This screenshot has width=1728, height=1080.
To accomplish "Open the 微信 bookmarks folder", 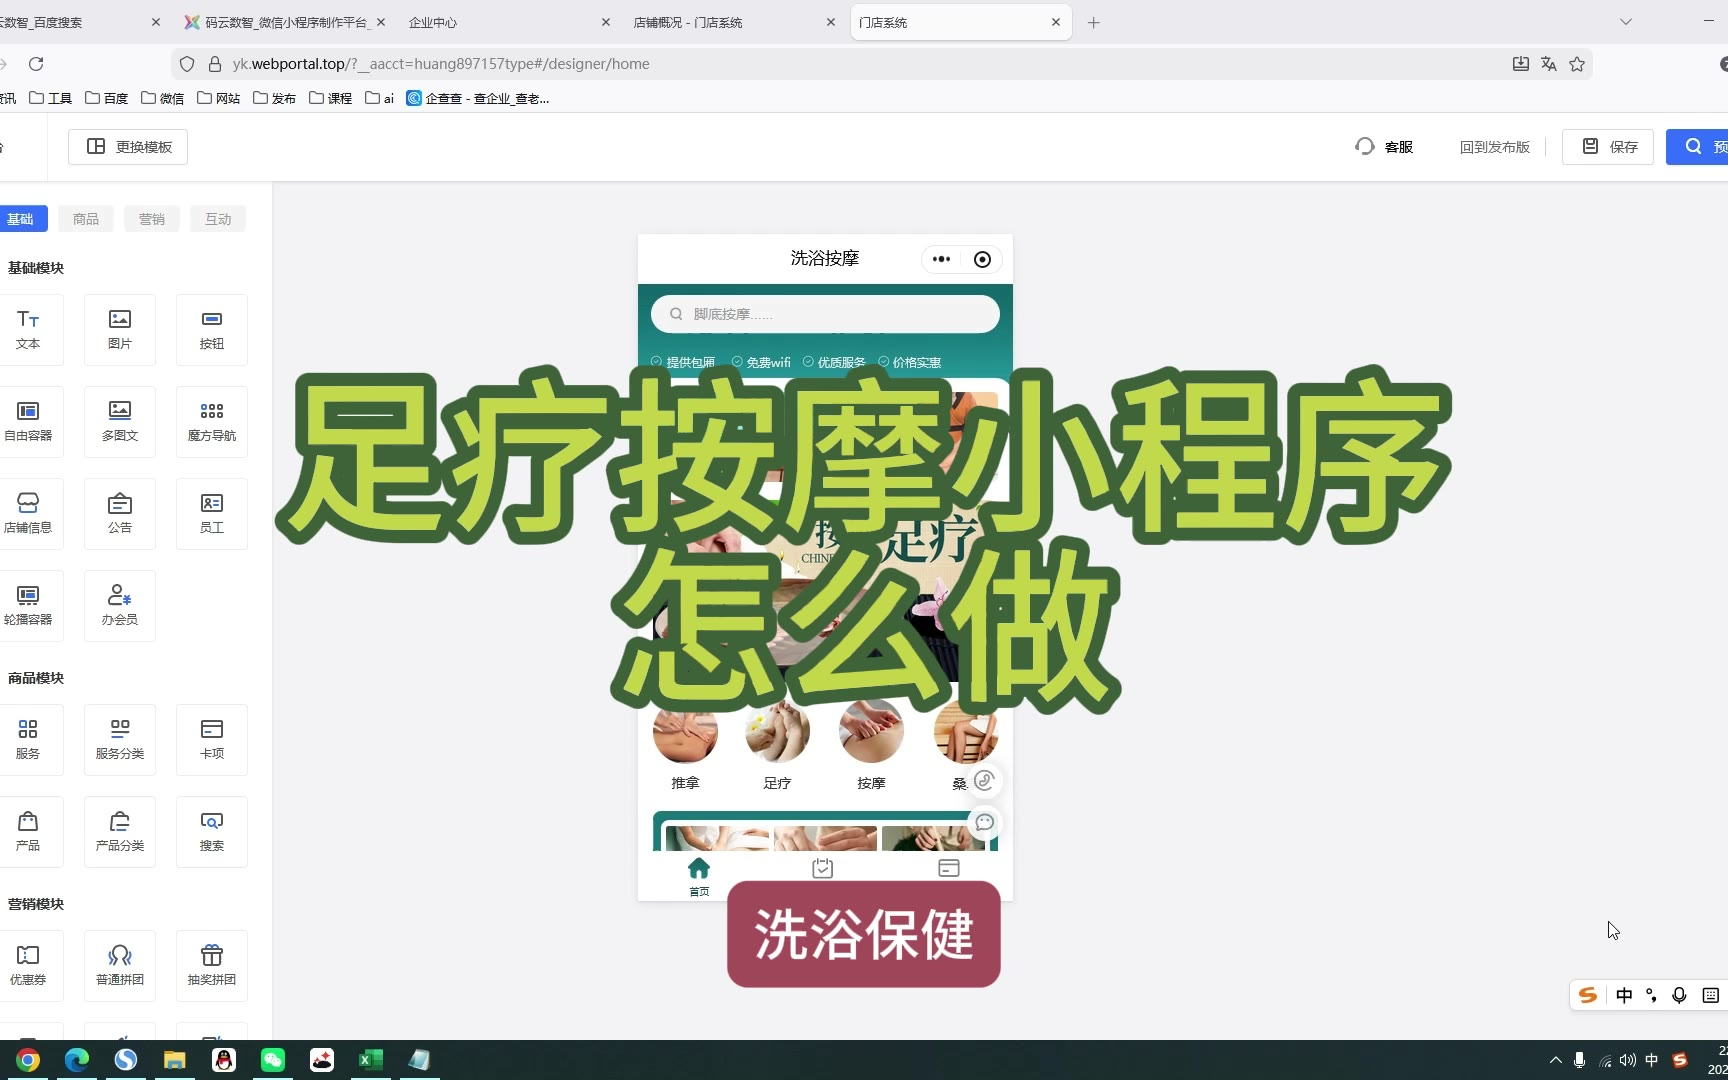I will tap(163, 98).
